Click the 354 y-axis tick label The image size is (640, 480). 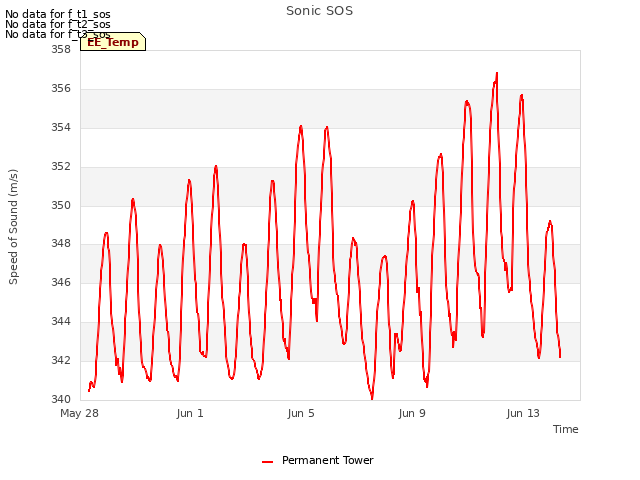[x=61, y=128]
